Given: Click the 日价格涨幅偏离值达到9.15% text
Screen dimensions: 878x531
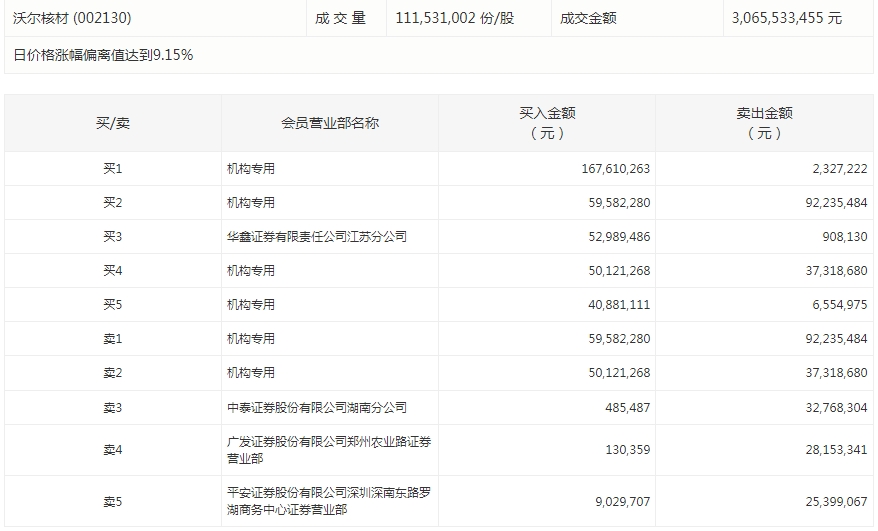Looking at the screenshot, I should click(x=104, y=55).
